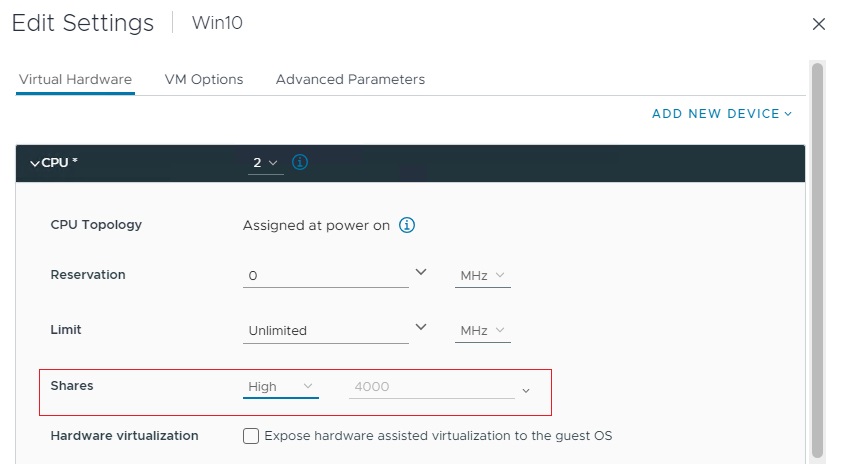The image size is (843, 464).
Task: Click the Limit input field showing Unlimited
Action: click(x=325, y=330)
